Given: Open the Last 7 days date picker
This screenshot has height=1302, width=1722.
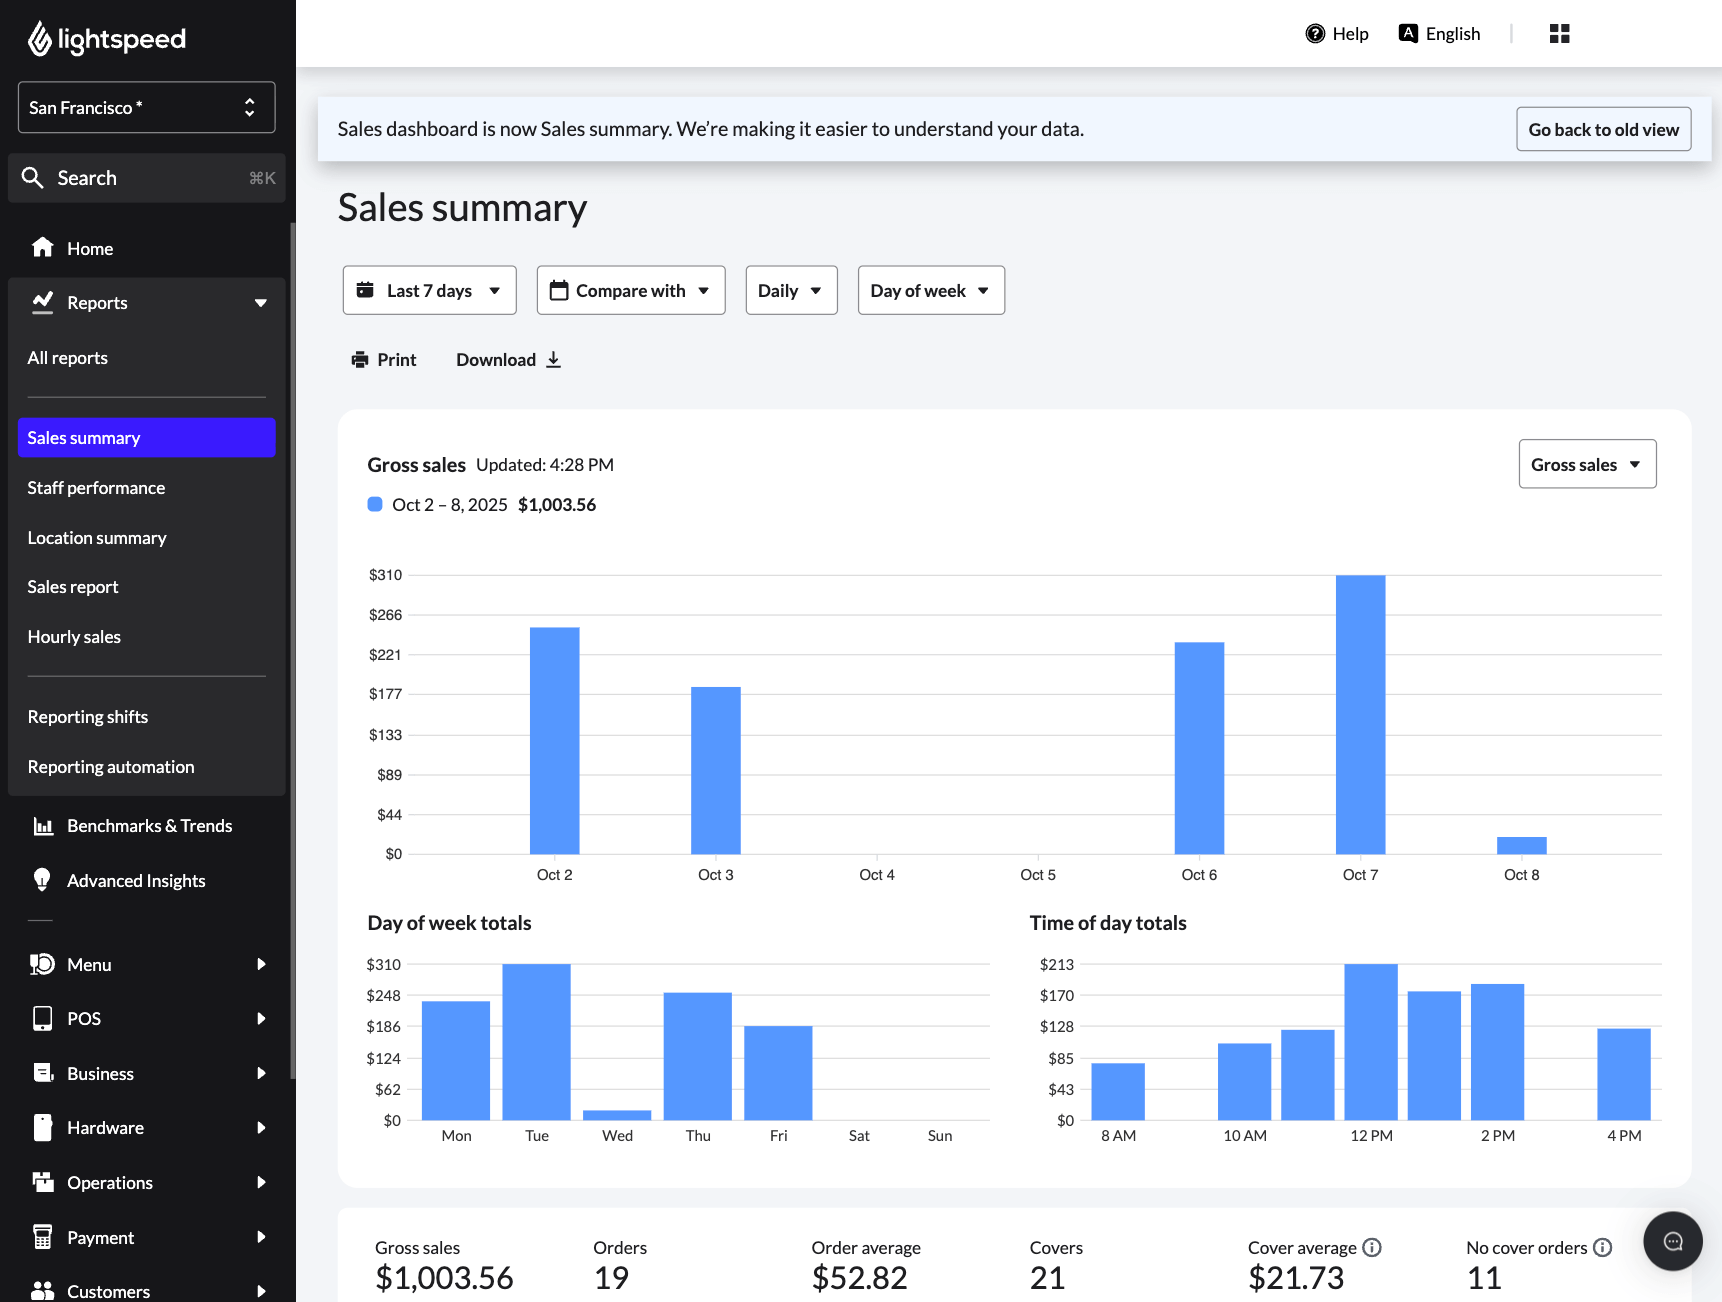Looking at the screenshot, I should tap(429, 290).
